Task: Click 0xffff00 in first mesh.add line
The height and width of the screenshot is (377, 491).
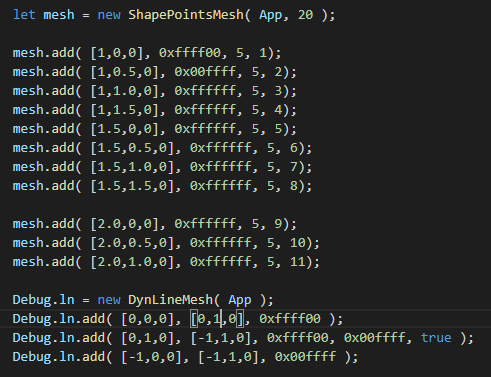Action: pos(190,53)
